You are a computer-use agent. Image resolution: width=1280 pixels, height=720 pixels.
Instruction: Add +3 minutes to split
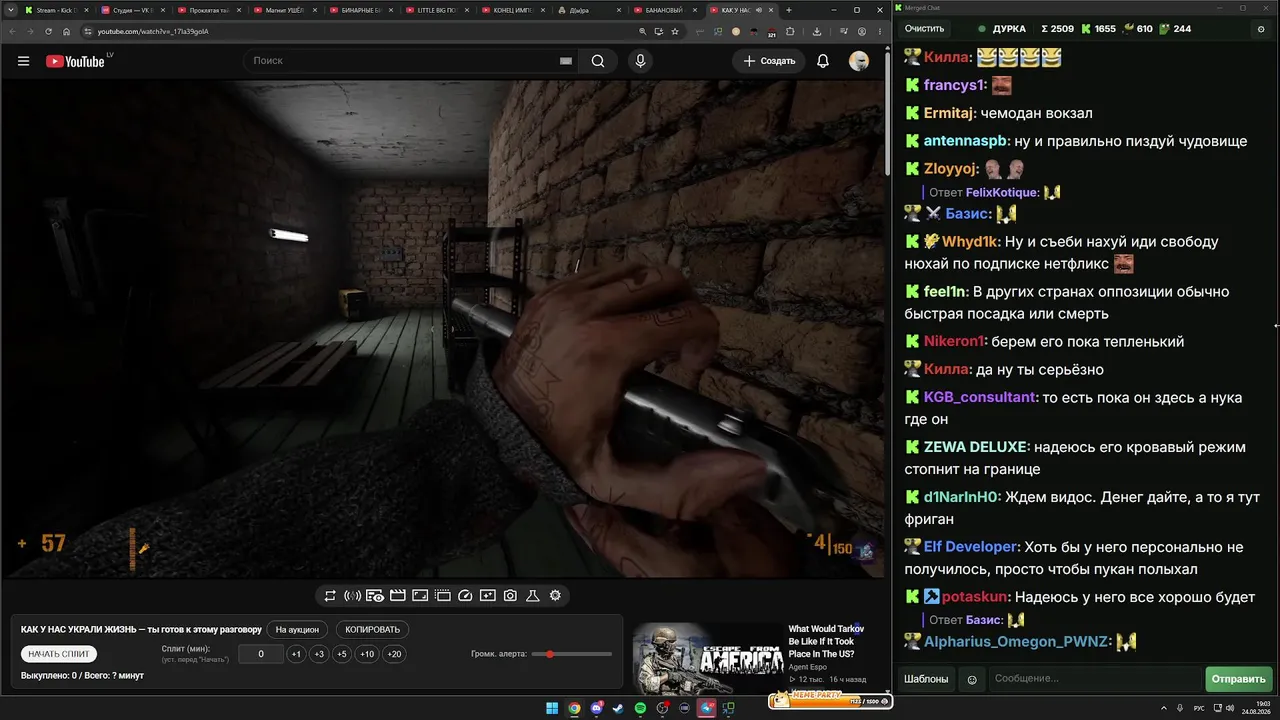click(x=318, y=654)
